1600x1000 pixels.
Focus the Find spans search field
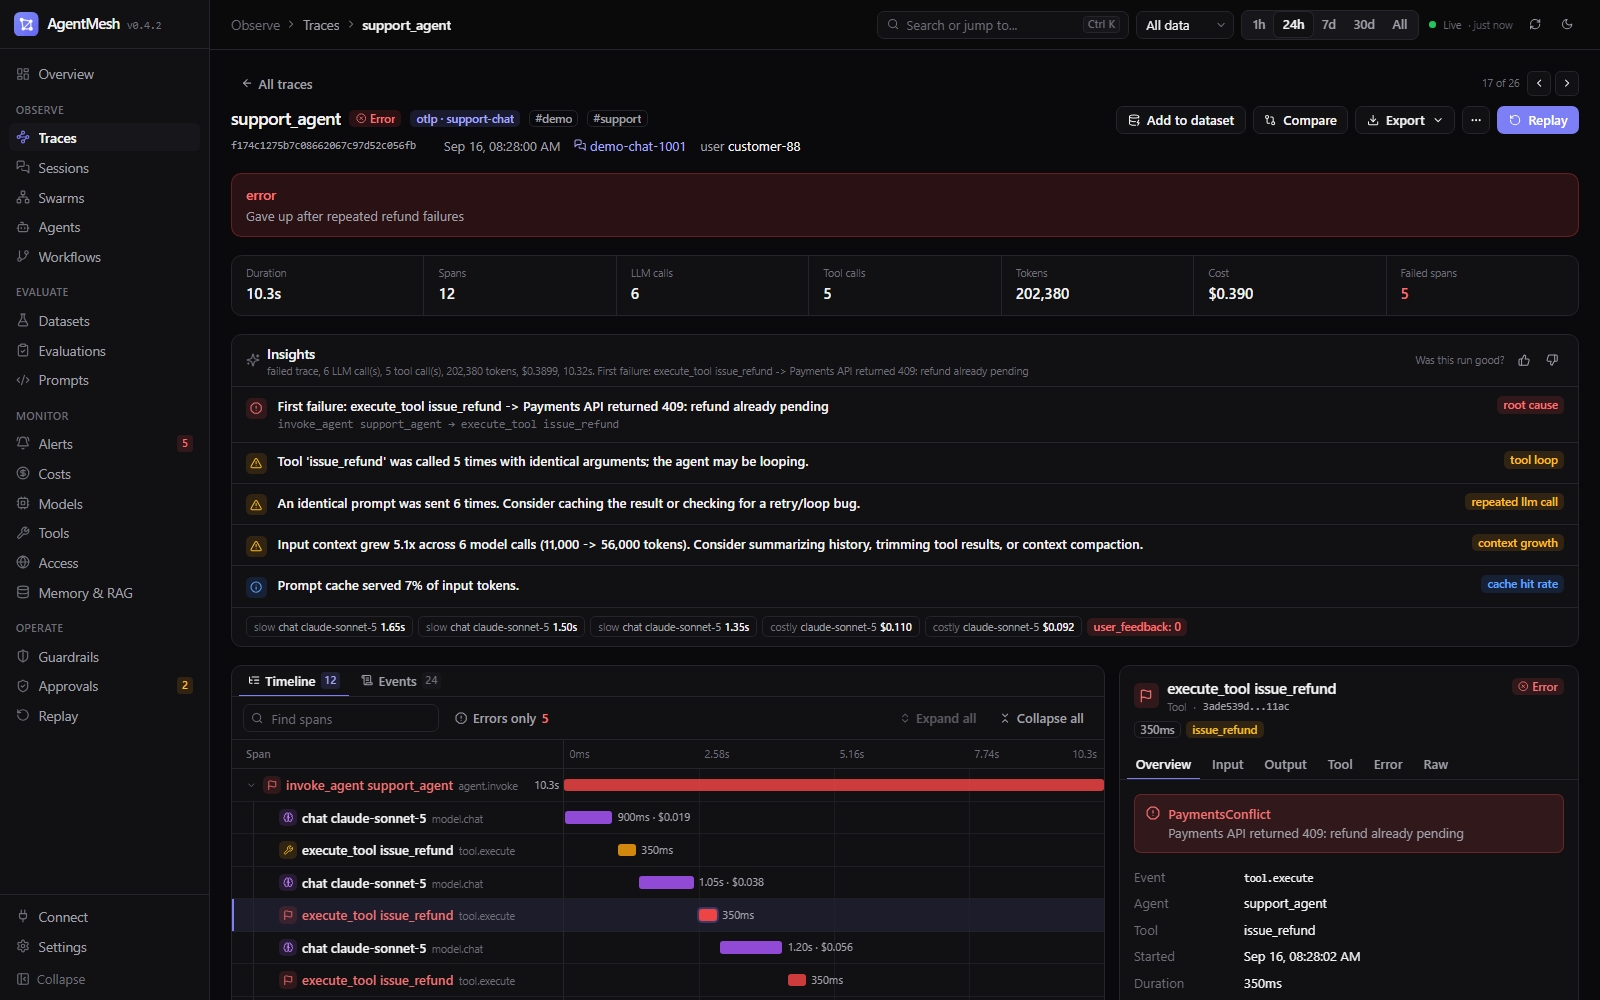pyautogui.click(x=341, y=719)
